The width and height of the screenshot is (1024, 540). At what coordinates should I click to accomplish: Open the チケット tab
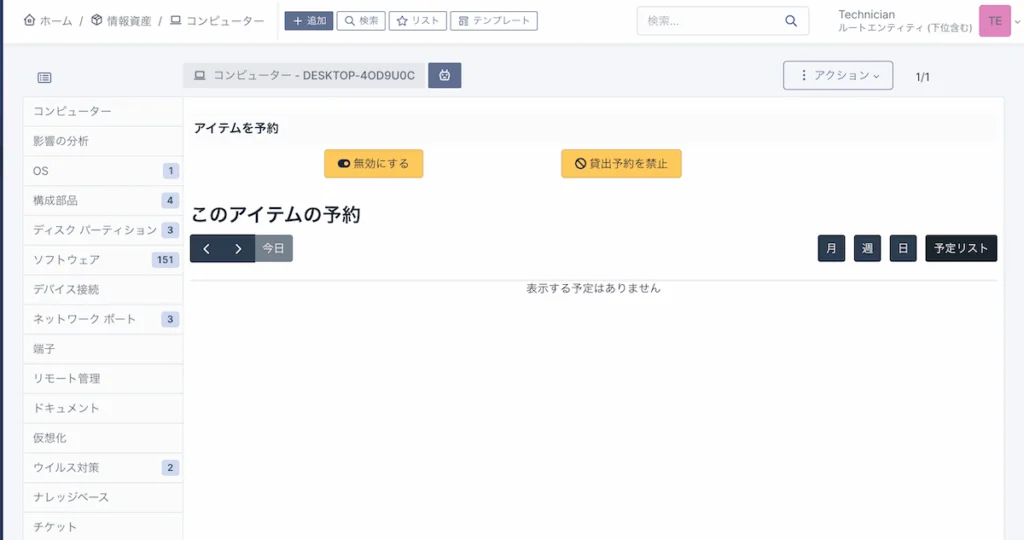pos(103,527)
